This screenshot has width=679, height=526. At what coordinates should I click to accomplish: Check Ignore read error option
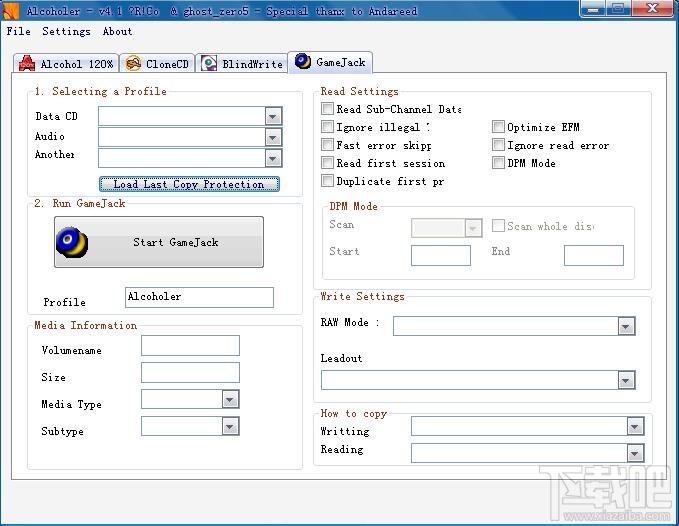coord(498,145)
